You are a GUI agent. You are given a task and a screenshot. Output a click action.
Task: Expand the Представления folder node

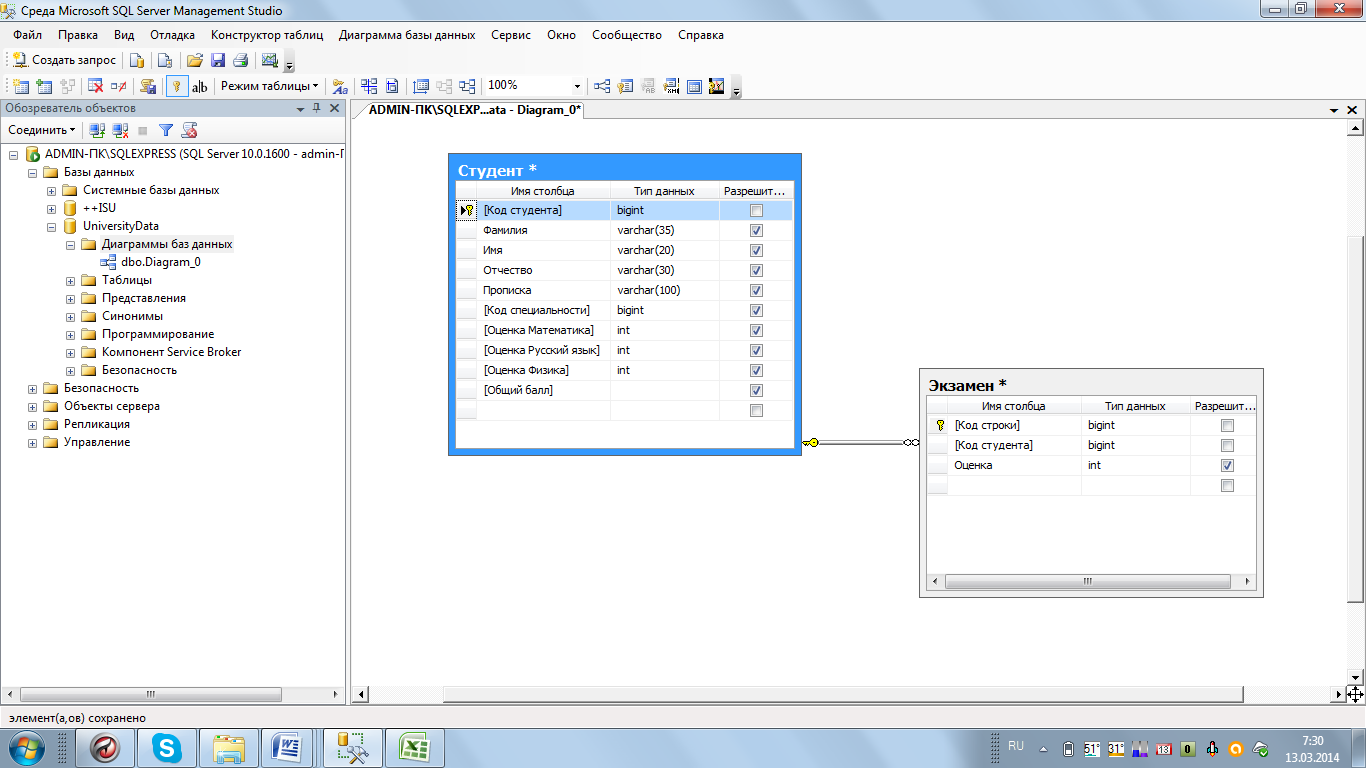(70, 299)
